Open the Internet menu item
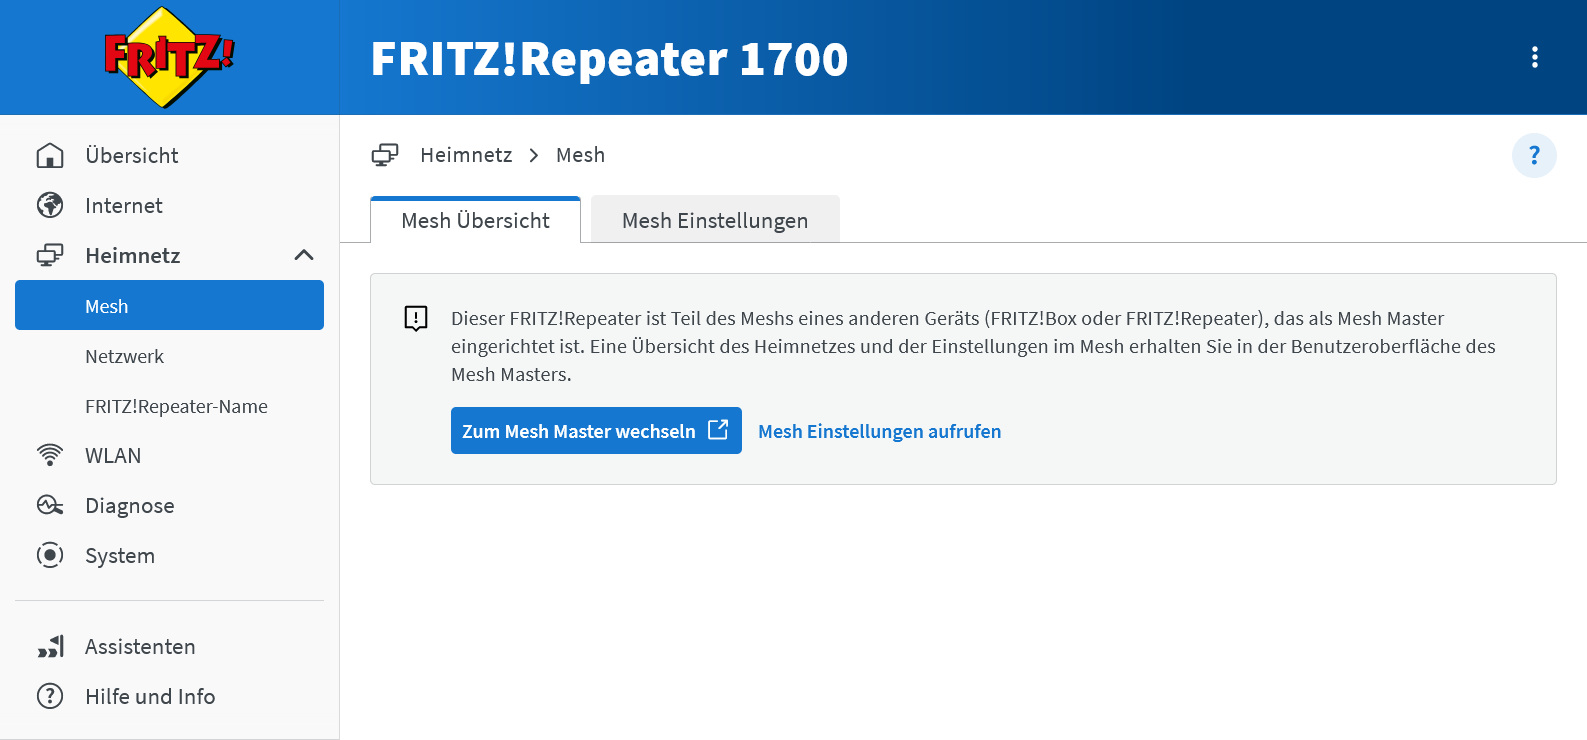Screen dimensions: 1587x740 [169, 205]
